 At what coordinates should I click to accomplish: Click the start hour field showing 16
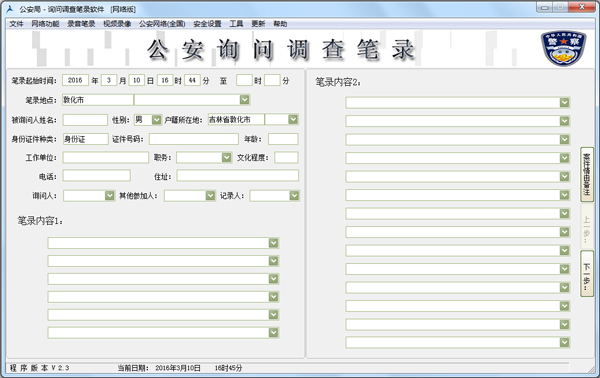(x=165, y=80)
